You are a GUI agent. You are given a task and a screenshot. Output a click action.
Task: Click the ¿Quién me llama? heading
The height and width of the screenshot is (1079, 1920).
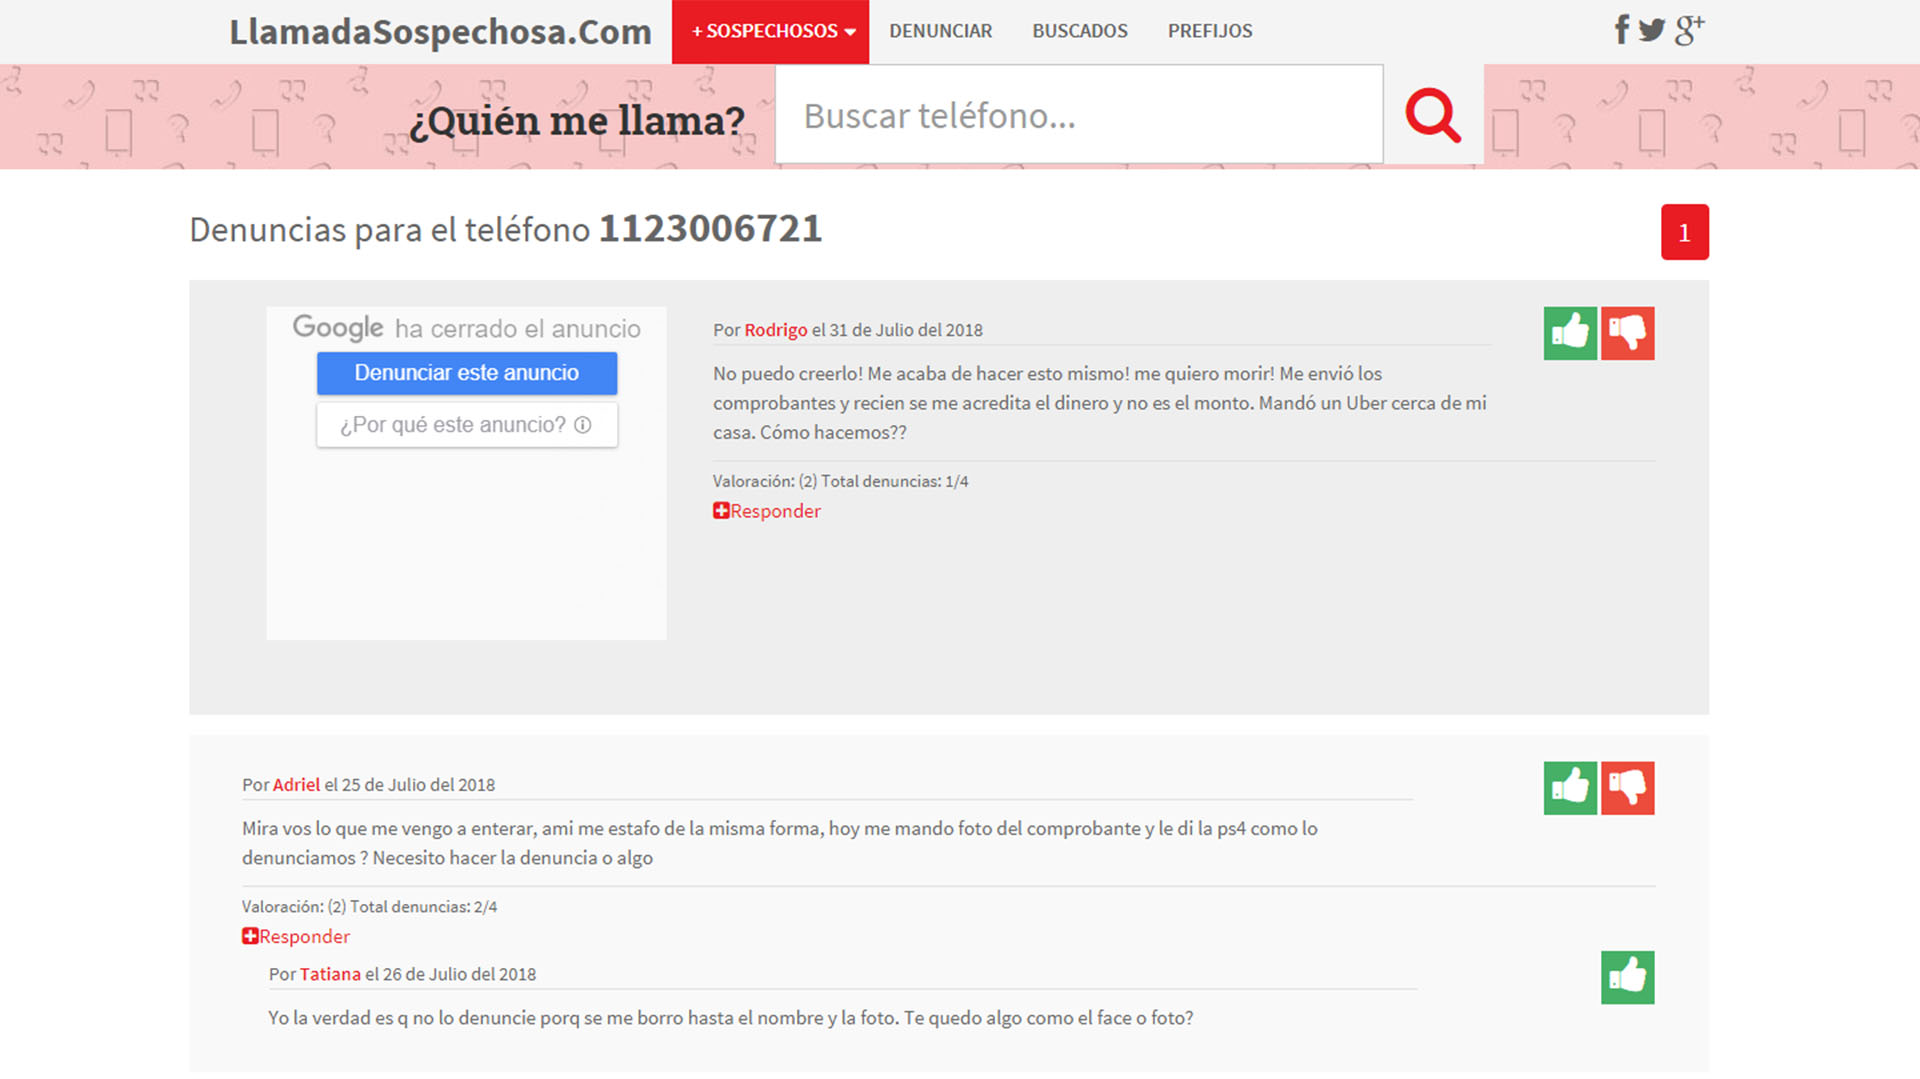tap(577, 121)
